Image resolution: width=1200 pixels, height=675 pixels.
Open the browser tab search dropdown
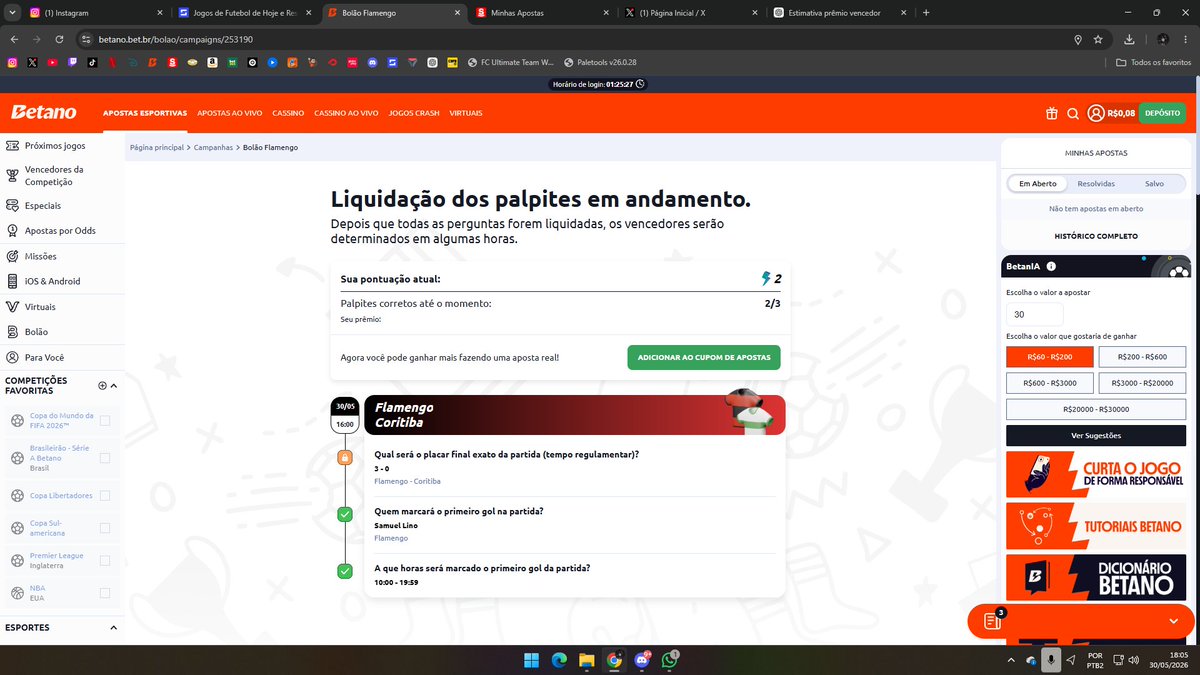11,12
